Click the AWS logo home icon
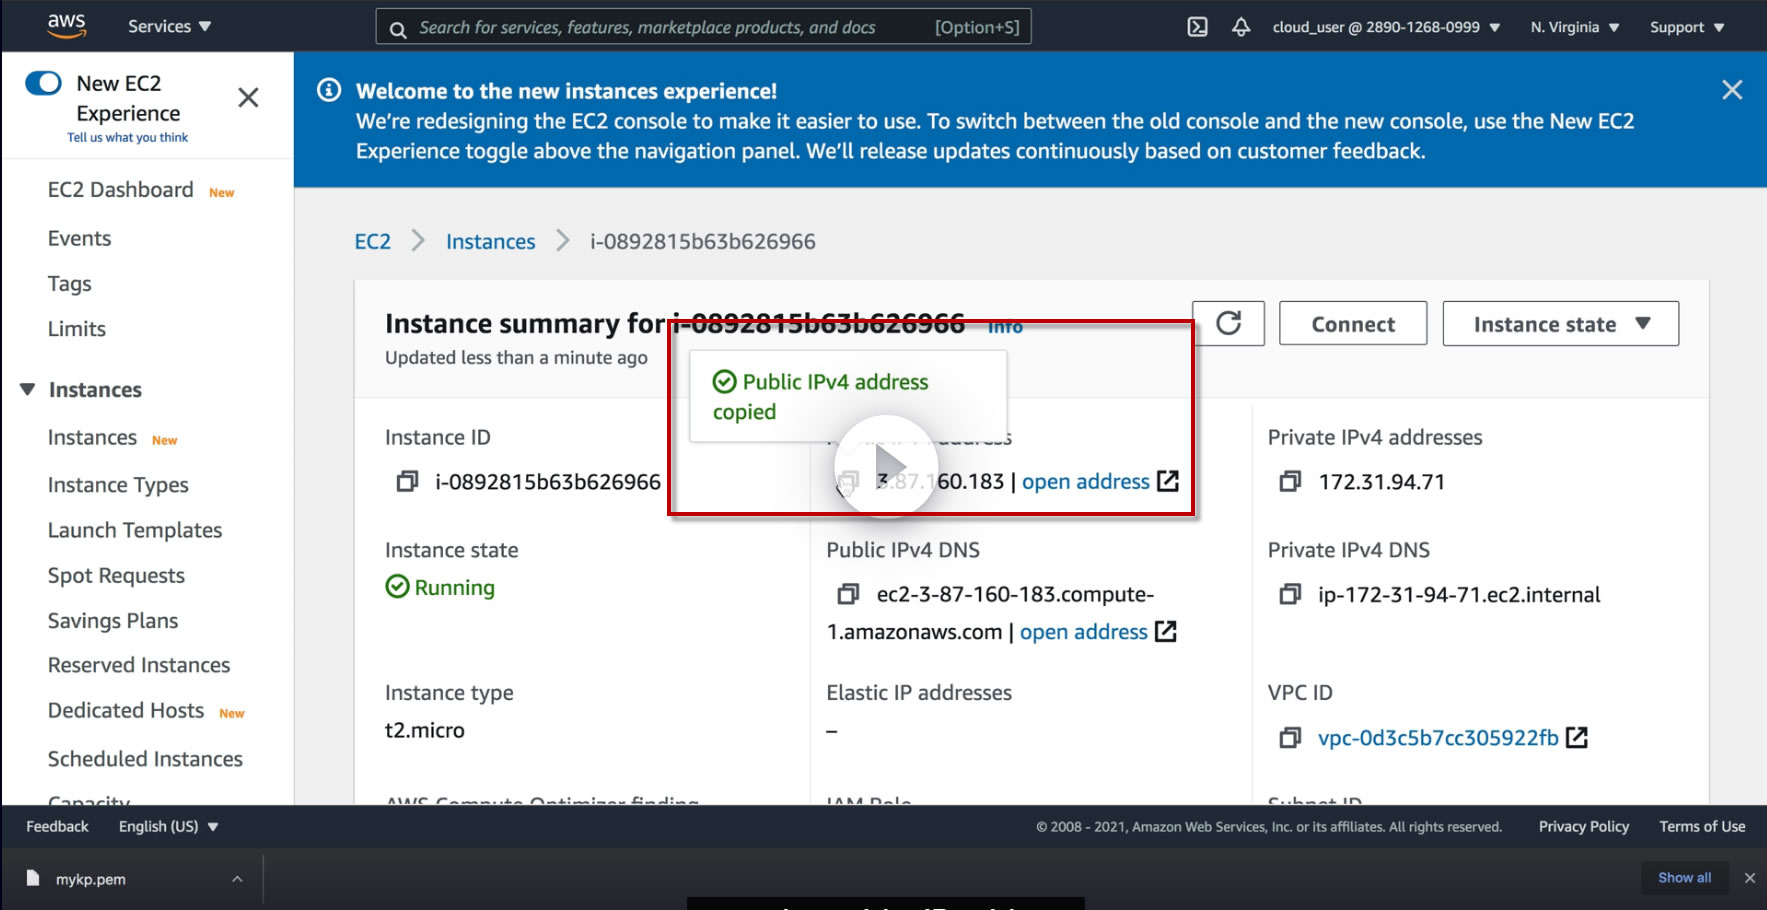The height and width of the screenshot is (910, 1767). coord(67,26)
